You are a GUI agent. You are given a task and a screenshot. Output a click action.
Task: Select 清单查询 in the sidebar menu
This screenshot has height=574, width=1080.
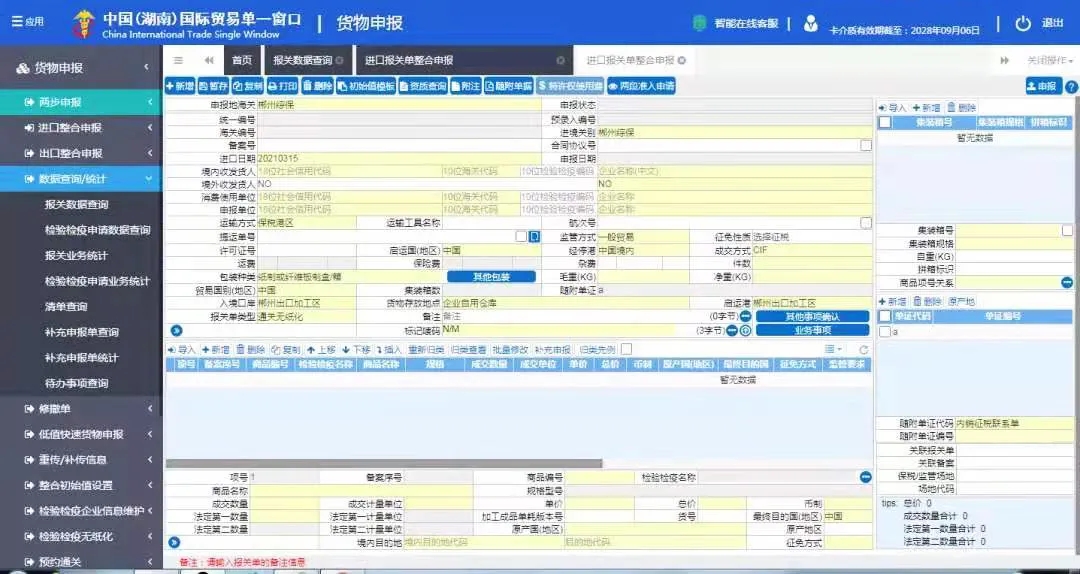click(x=66, y=307)
